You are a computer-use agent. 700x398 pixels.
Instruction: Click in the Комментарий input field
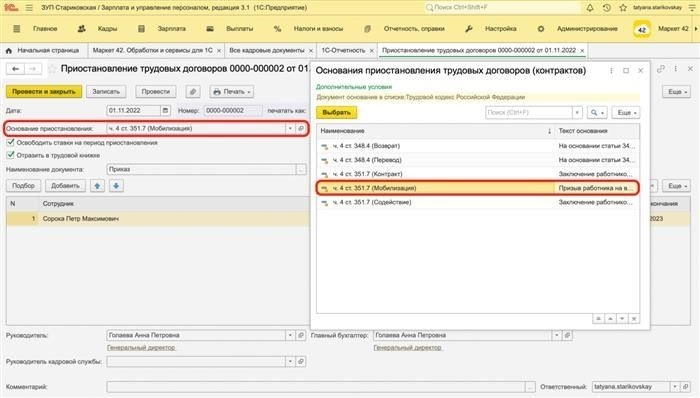click(x=316, y=387)
